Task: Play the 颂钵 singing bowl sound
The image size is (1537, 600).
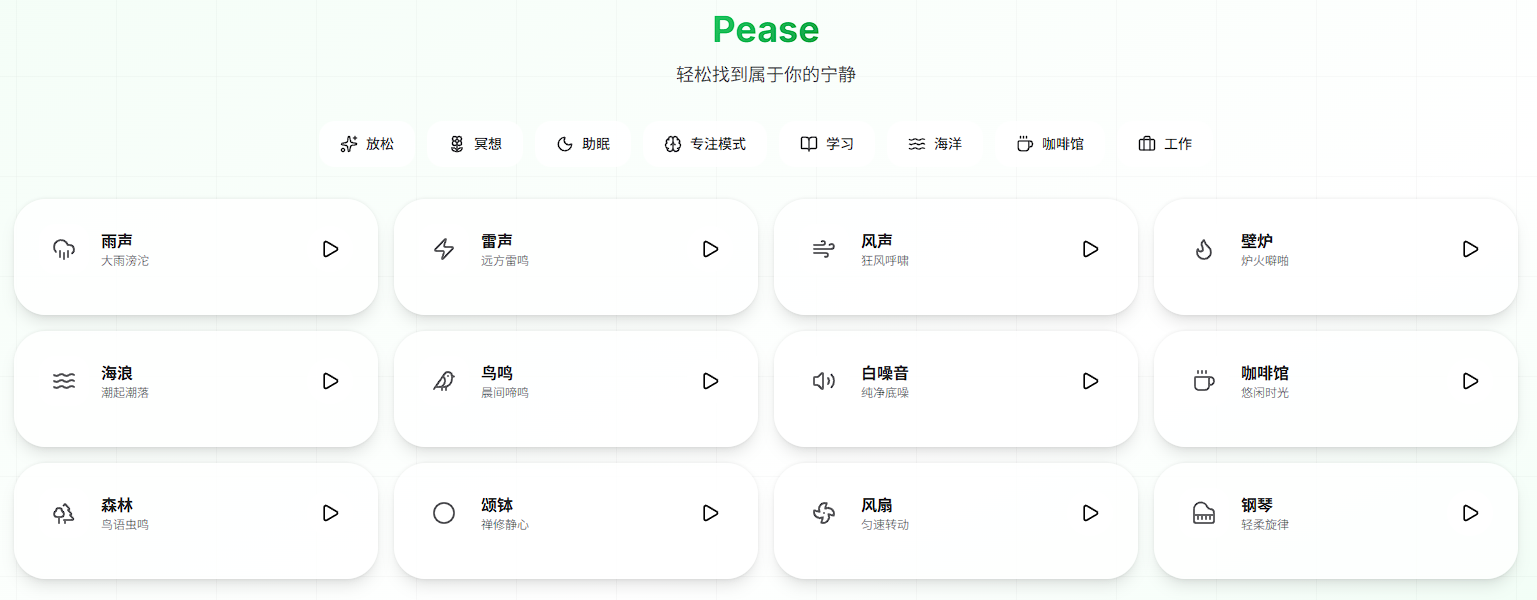Action: (711, 514)
